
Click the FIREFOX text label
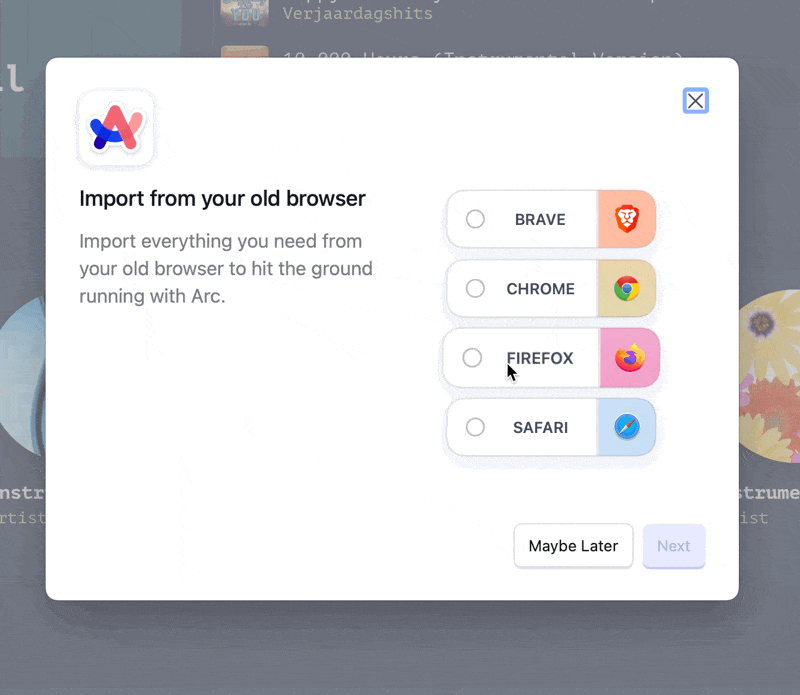(540, 358)
